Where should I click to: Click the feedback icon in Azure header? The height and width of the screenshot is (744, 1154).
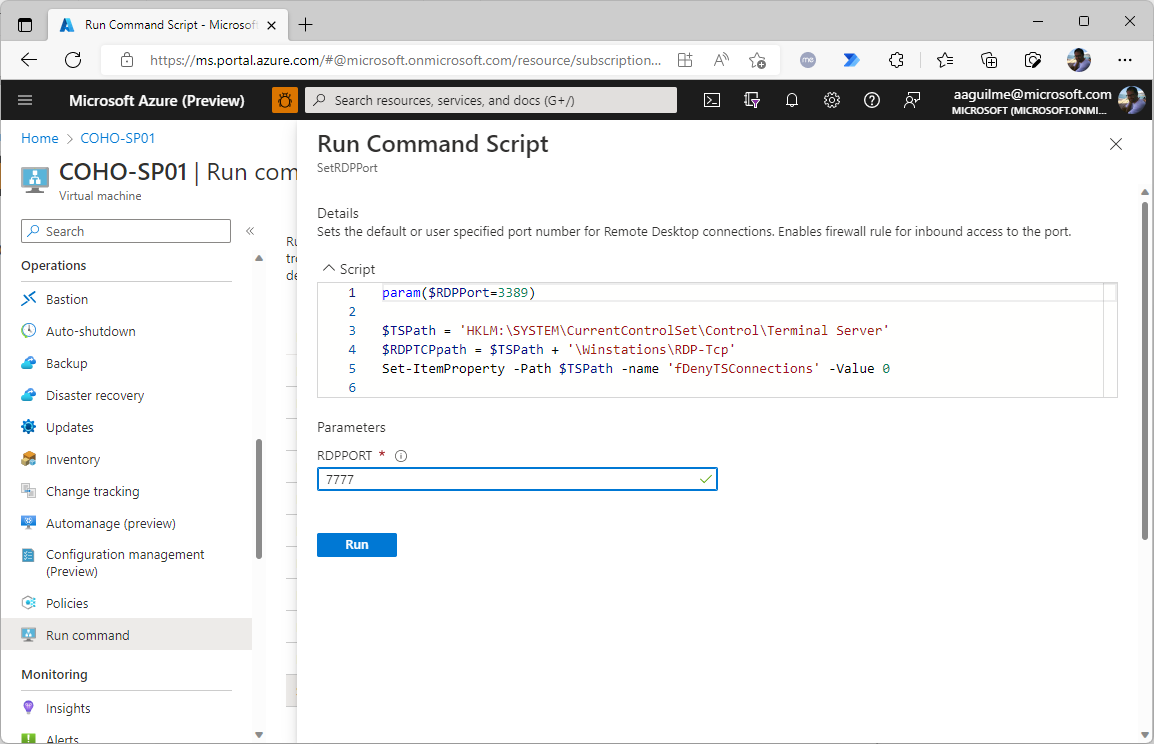pyautogui.click(x=912, y=100)
